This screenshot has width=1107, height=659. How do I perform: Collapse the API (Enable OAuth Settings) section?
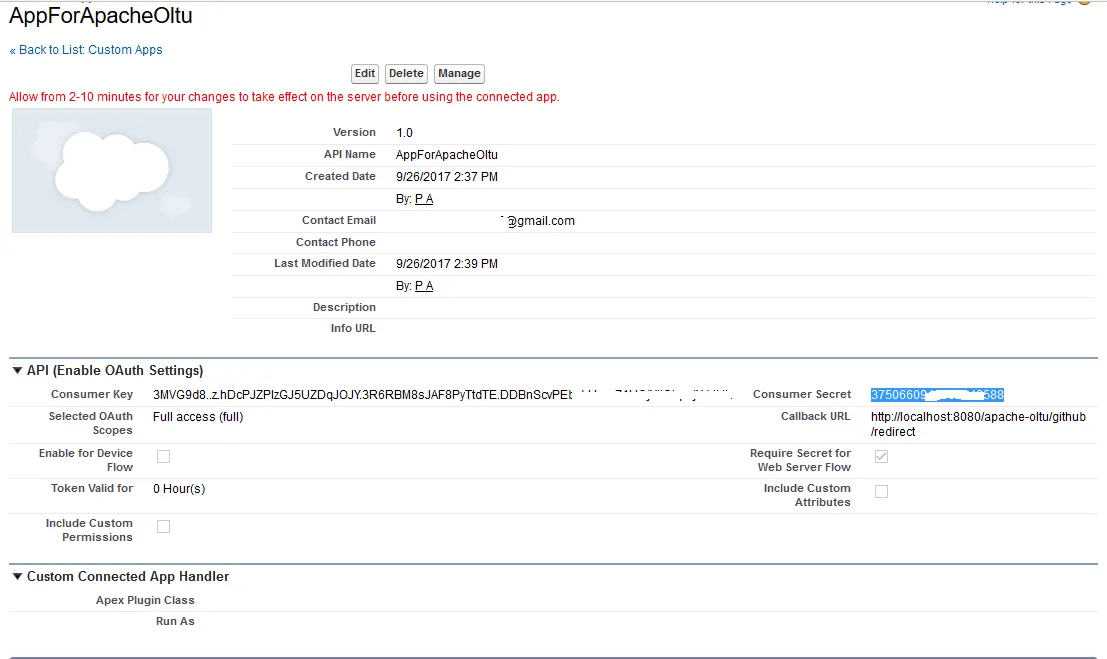click(x=17, y=370)
